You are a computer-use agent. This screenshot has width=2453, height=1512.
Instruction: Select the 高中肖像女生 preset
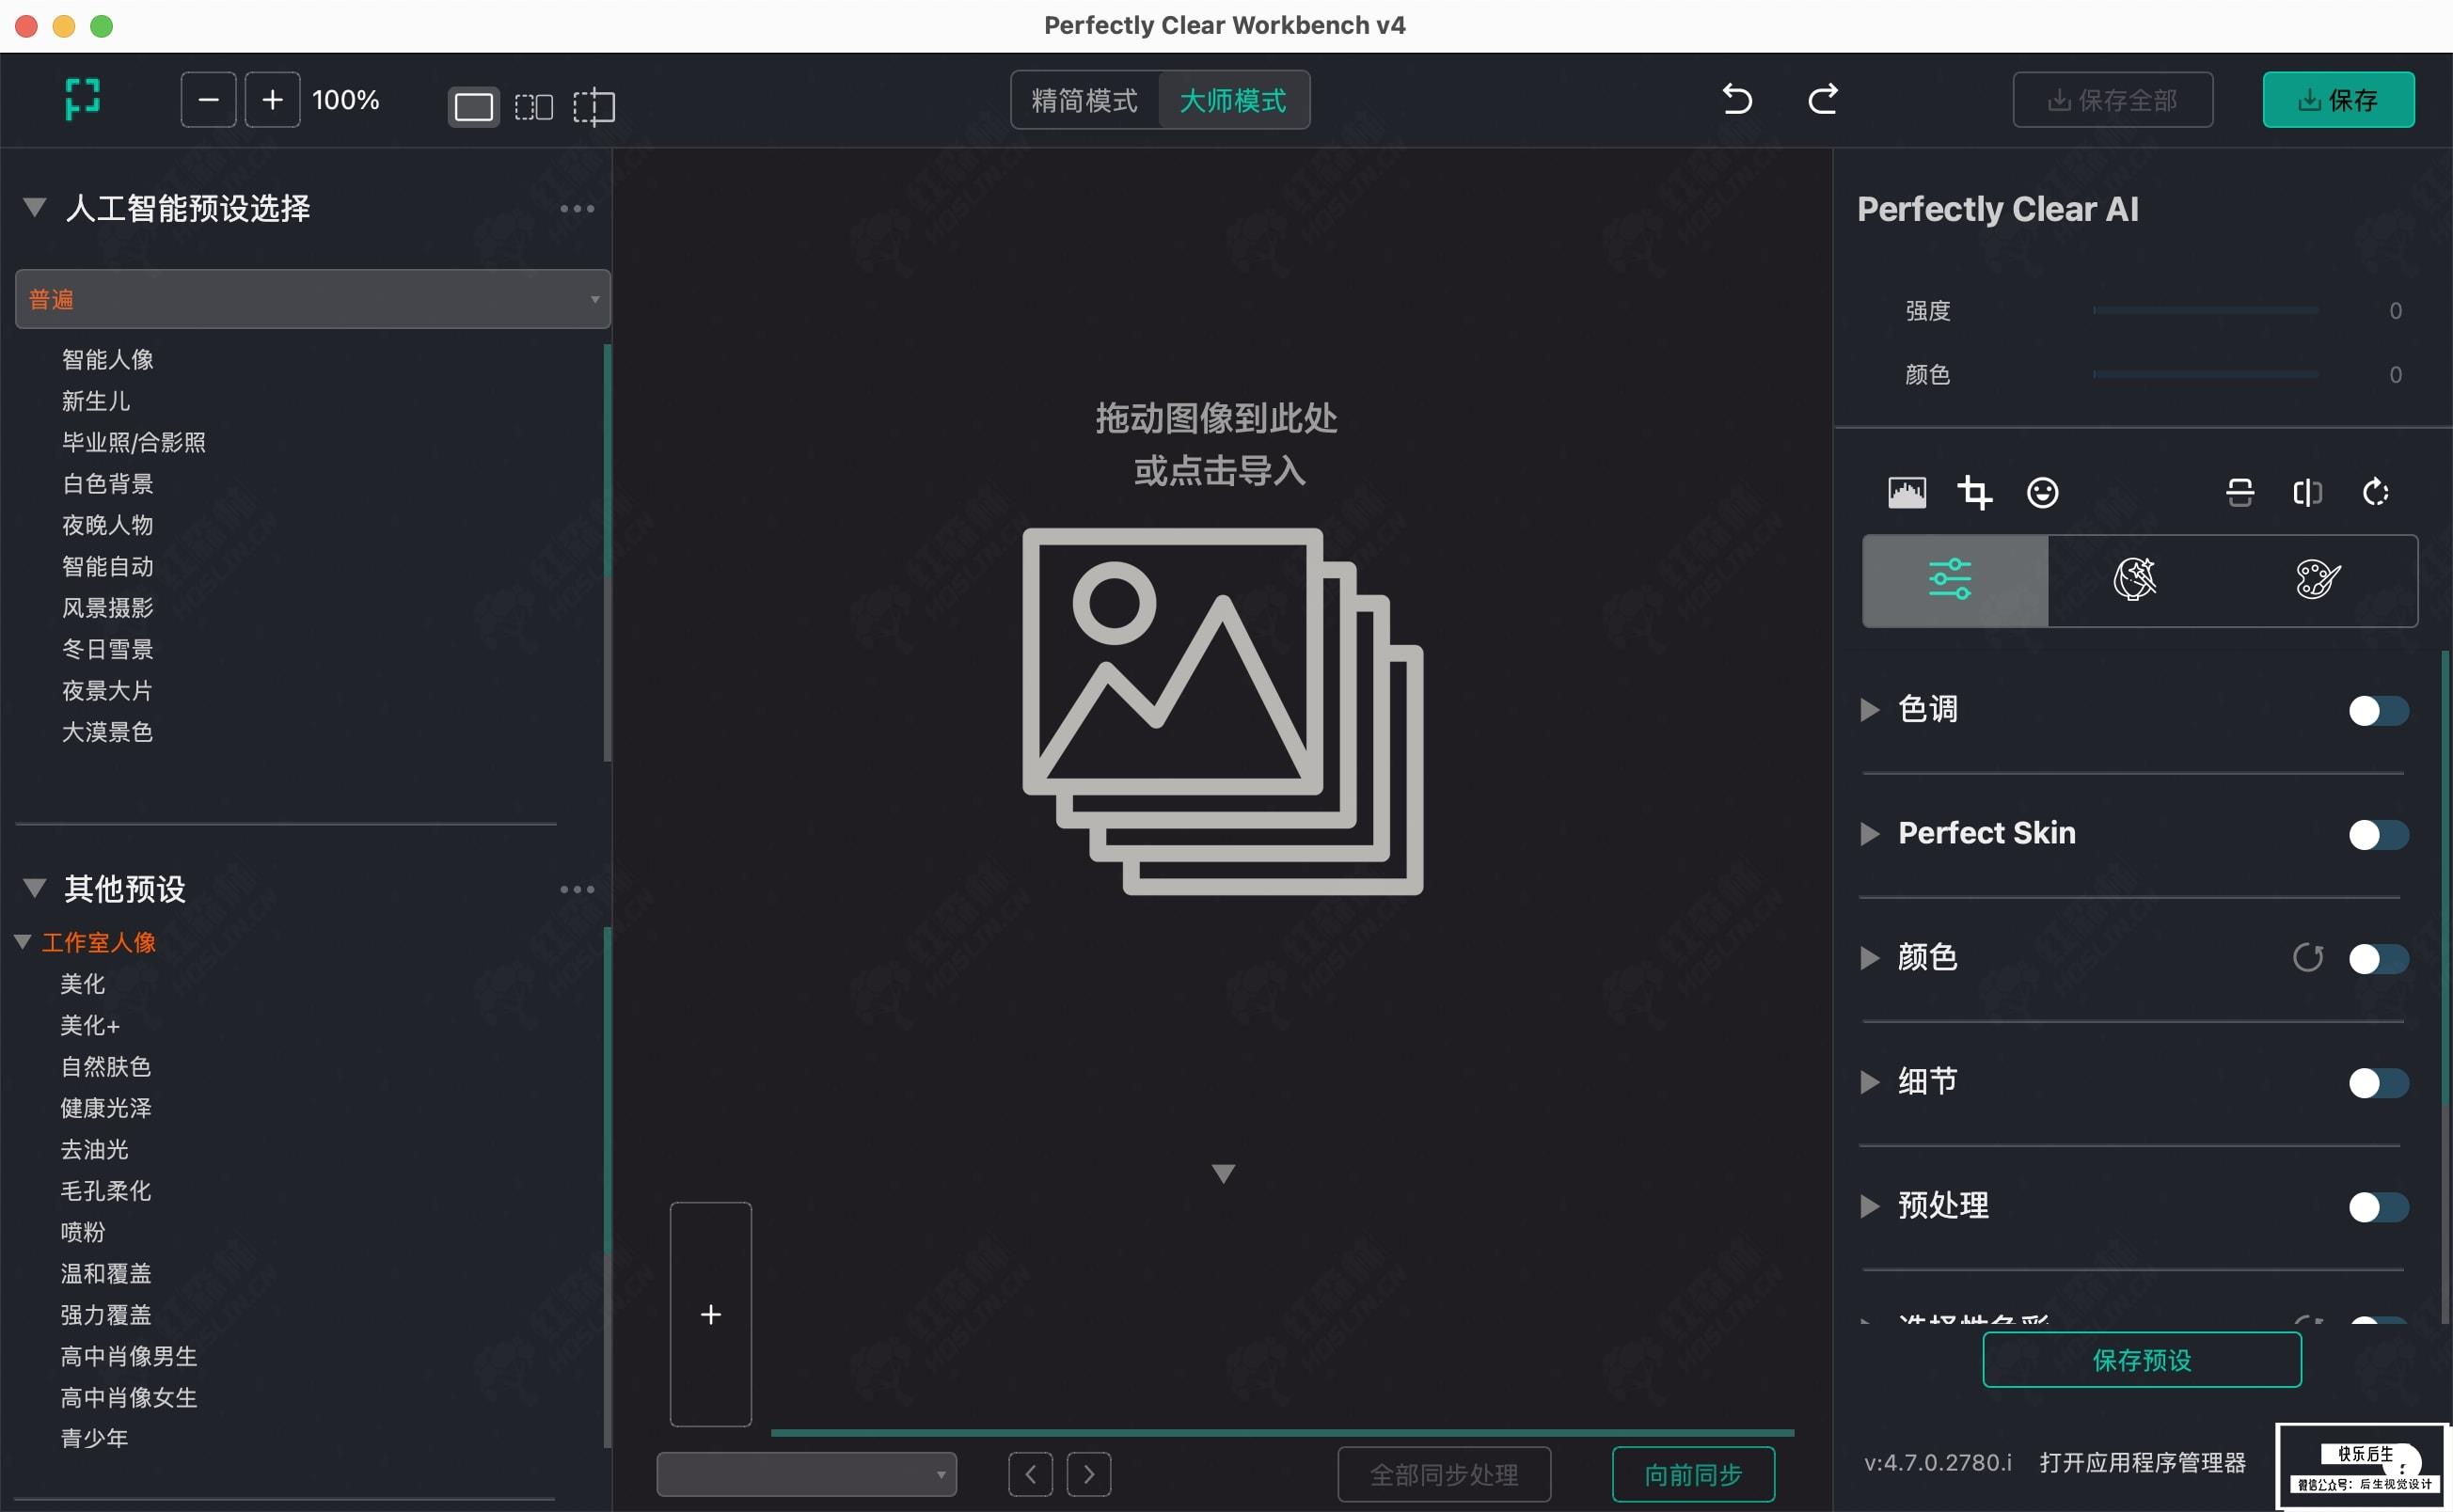[x=129, y=1398]
